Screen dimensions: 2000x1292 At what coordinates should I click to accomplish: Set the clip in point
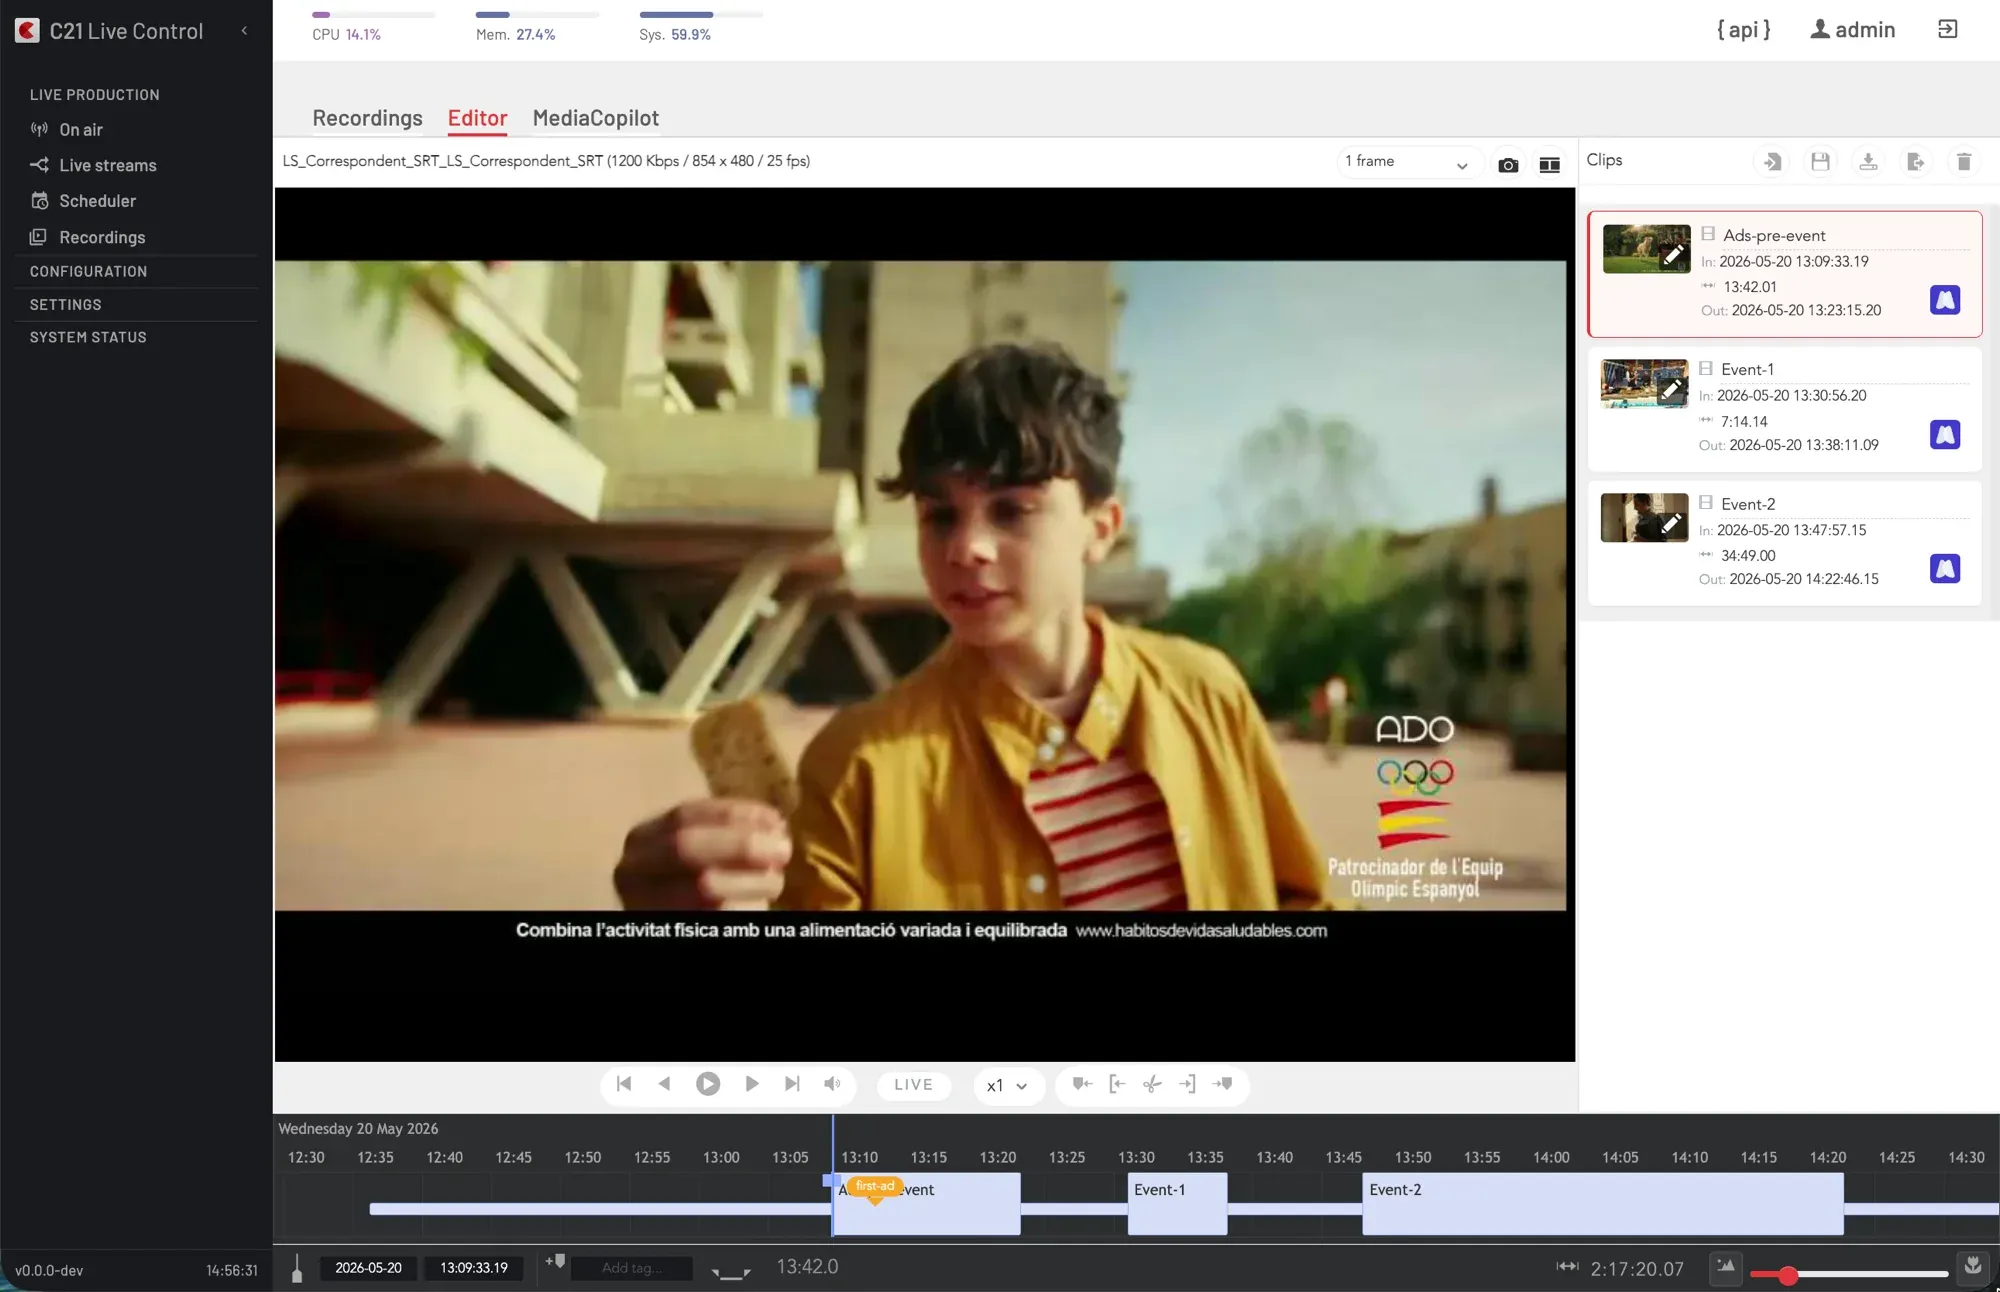(x=1117, y=1084)
